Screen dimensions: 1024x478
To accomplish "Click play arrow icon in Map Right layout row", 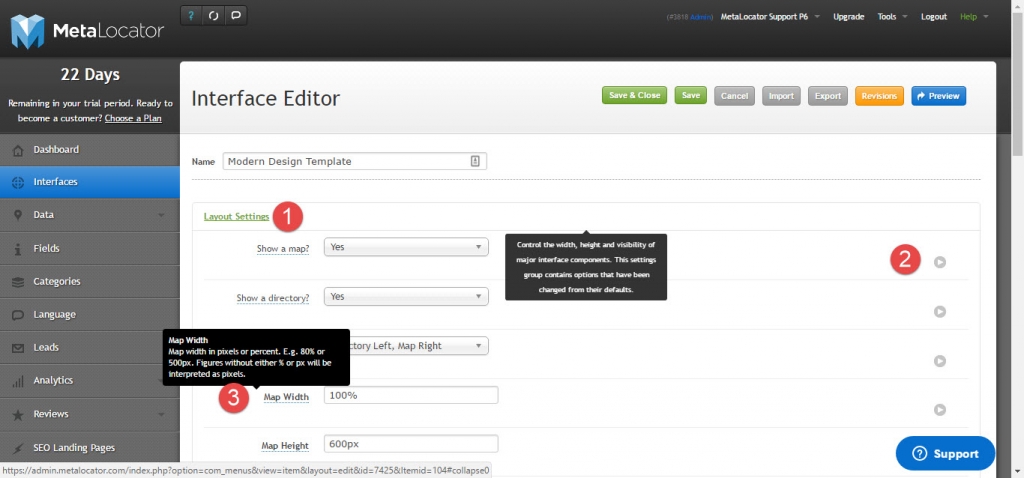I will (x=940, y=361).
